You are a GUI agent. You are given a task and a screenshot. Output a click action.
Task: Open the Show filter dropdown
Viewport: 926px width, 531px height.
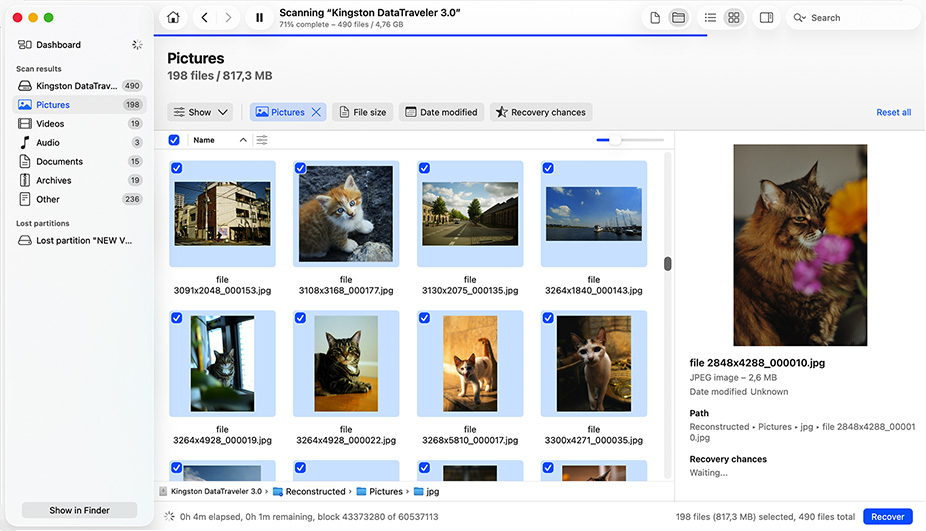(x=200, y=112)
